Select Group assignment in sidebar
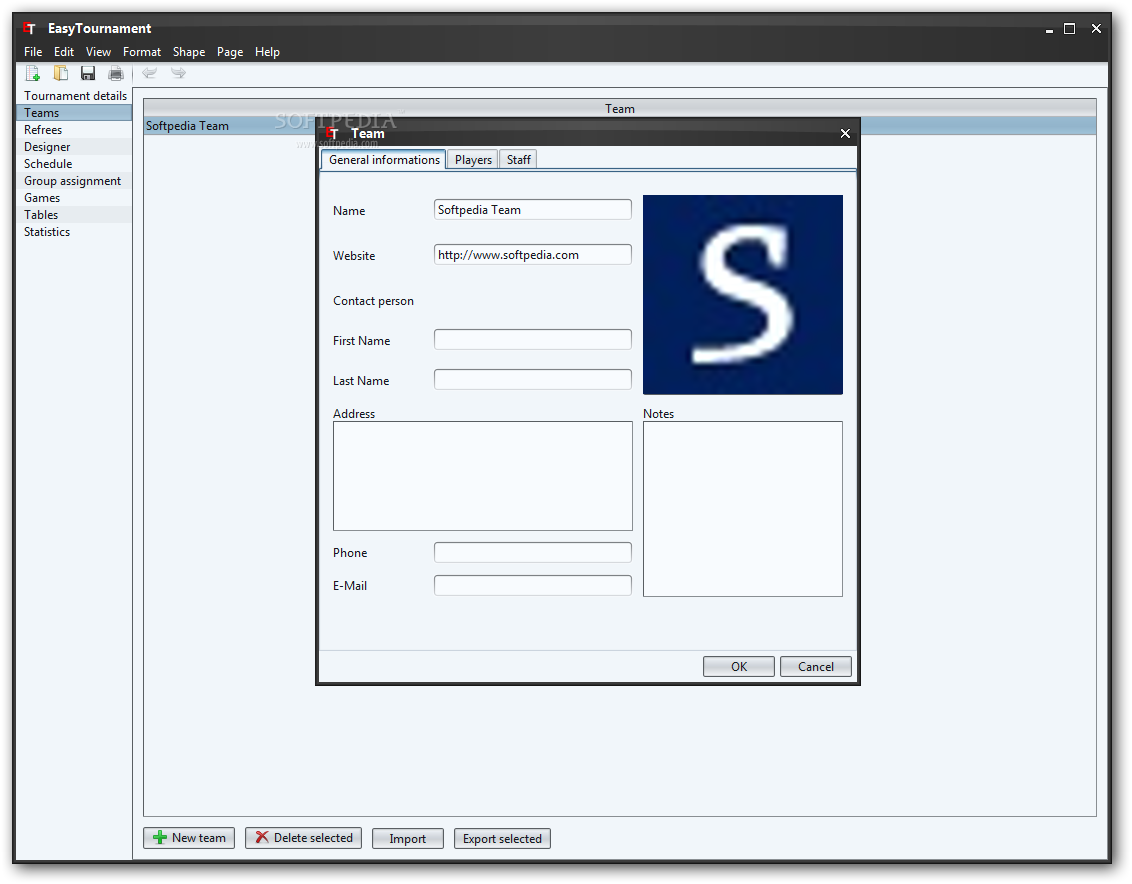1132x884 pixels. [x=74, y=181]
